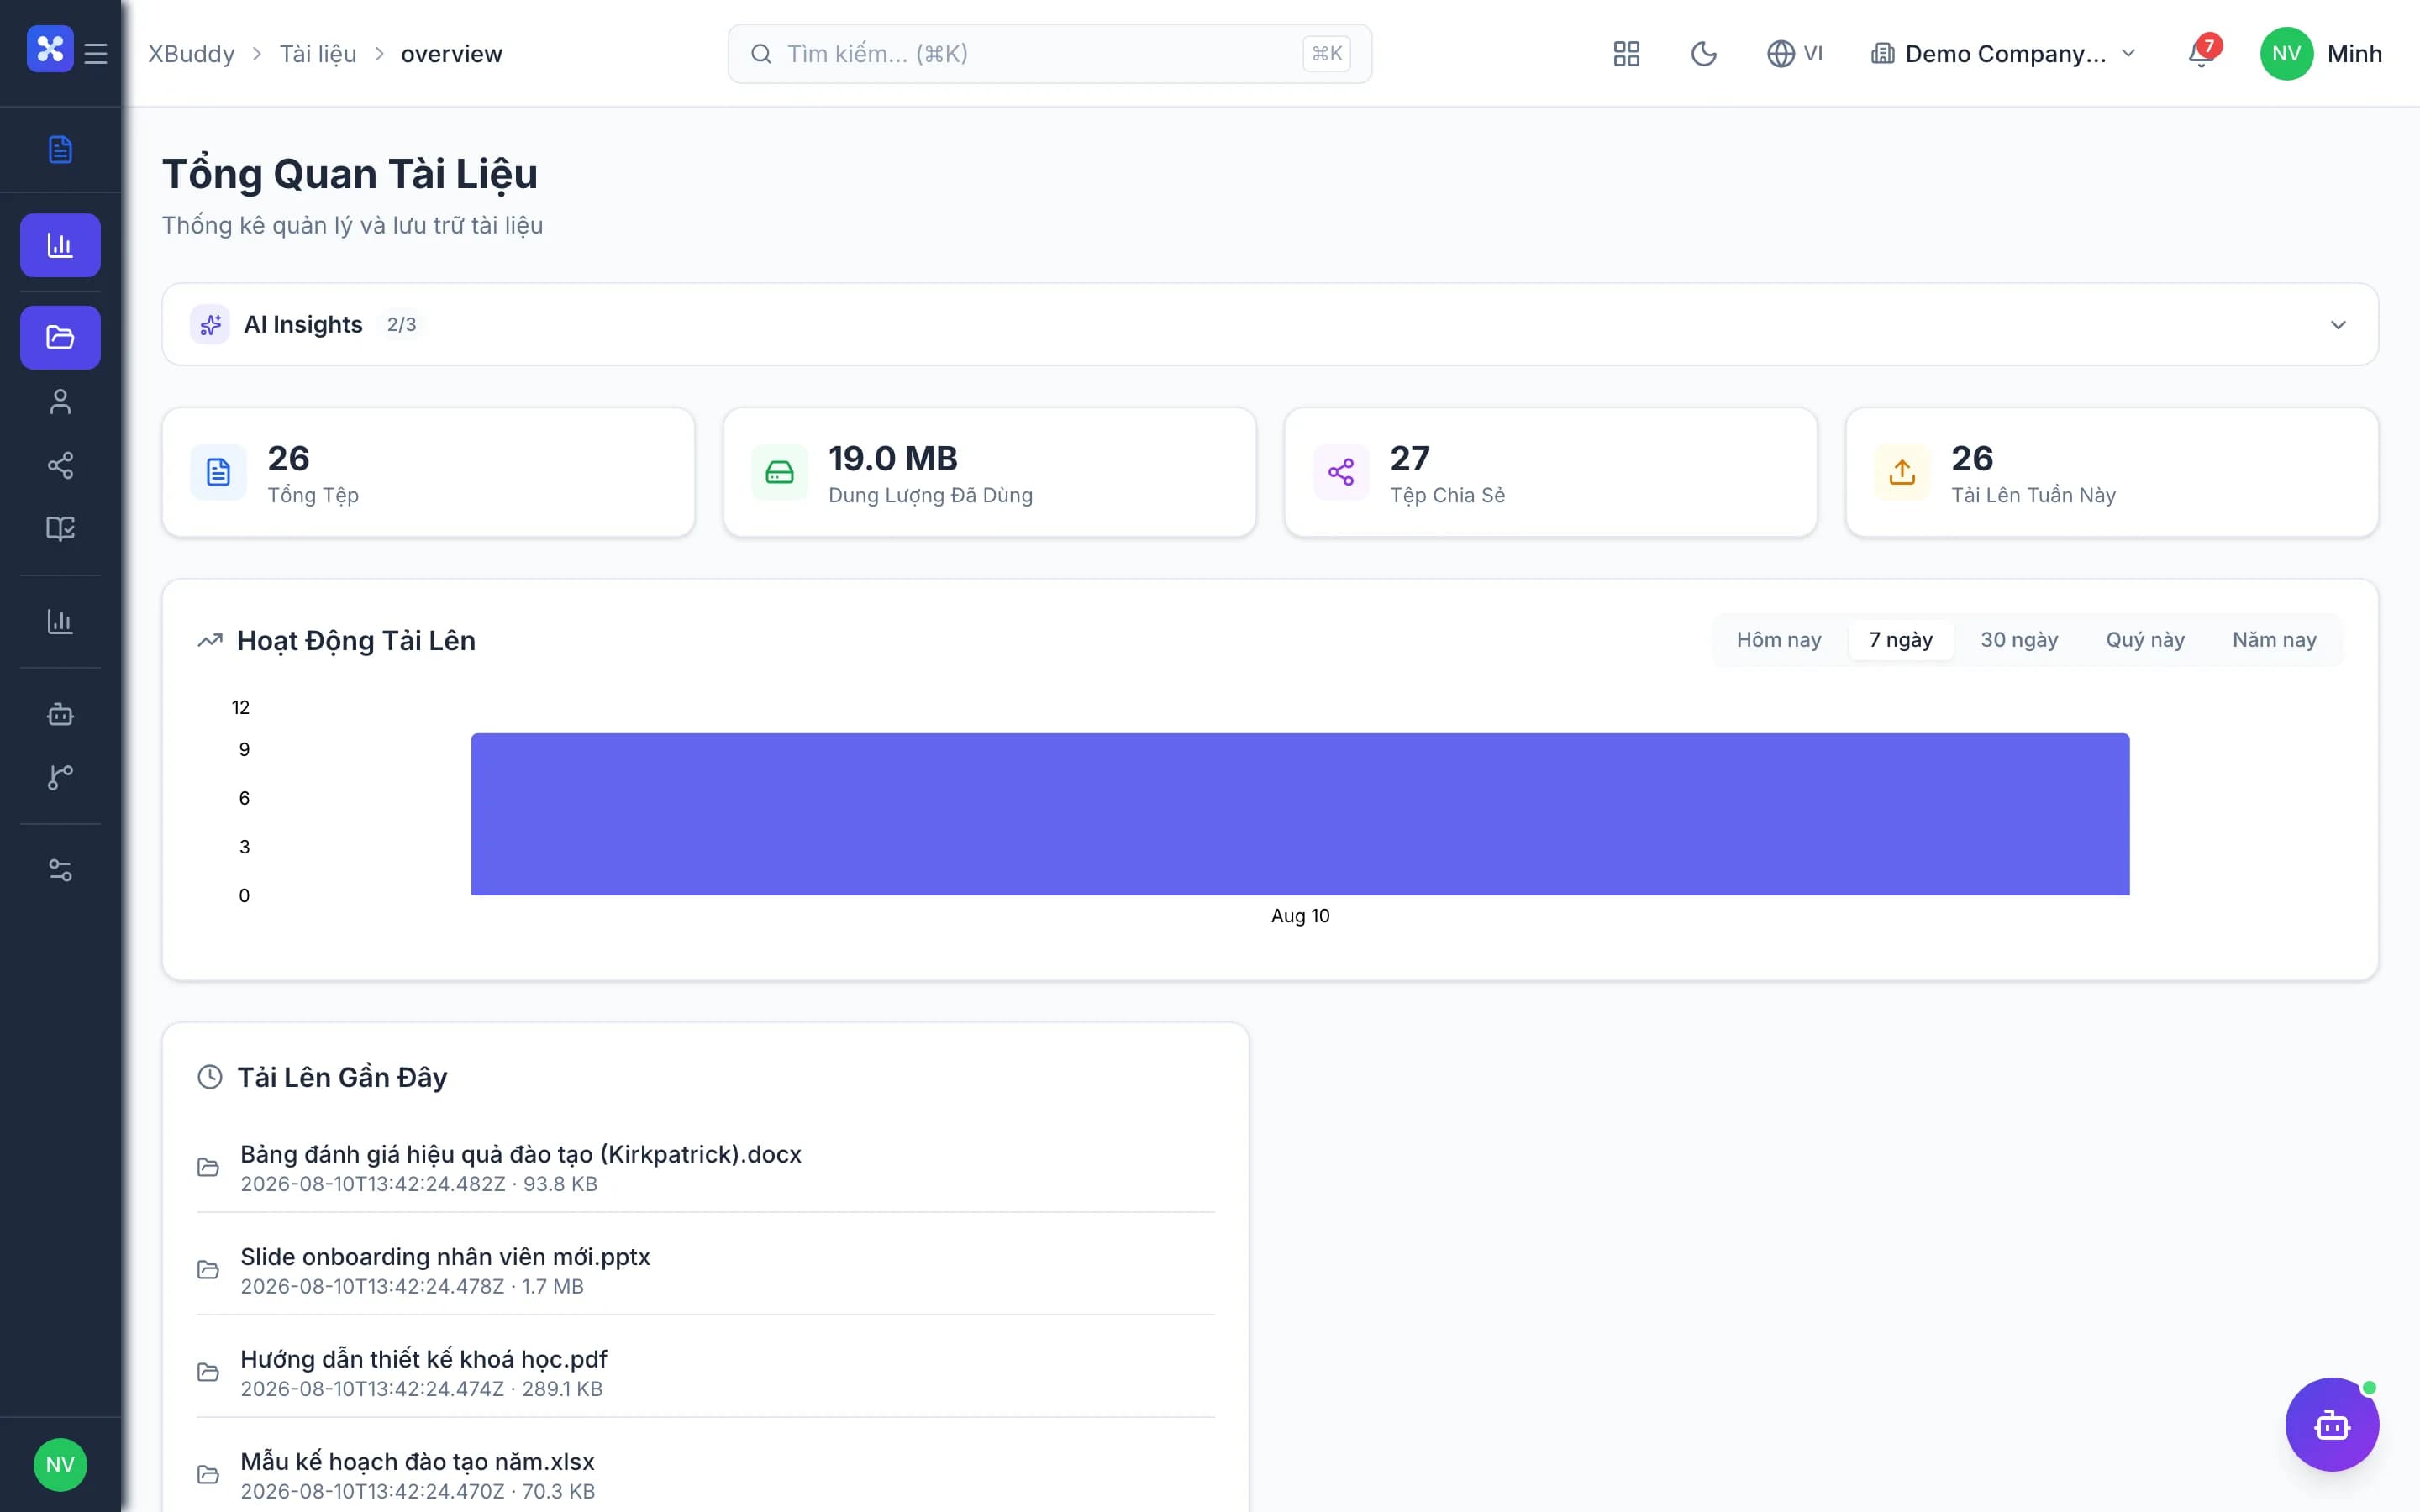Open the sliders settings icon in sidebar
The width and height of the screenshot is (2420, 1512).
60,870
